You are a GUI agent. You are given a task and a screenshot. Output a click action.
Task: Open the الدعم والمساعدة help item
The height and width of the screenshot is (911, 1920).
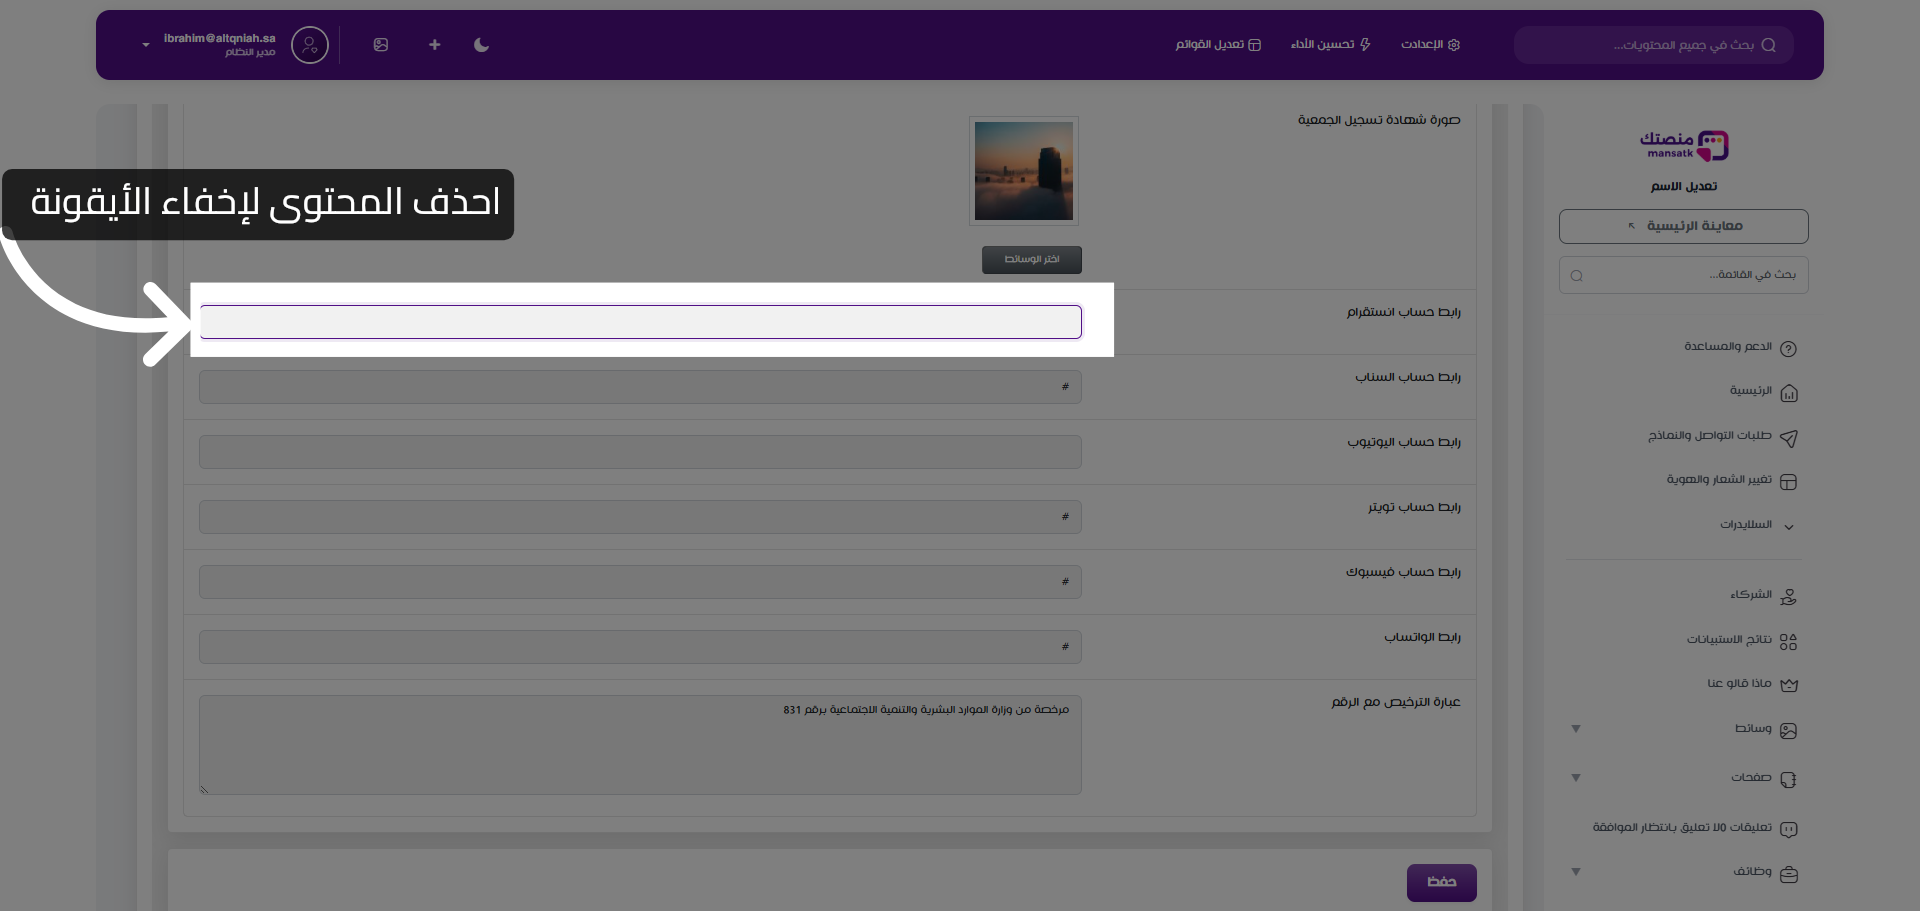[x=1790, y=347]
